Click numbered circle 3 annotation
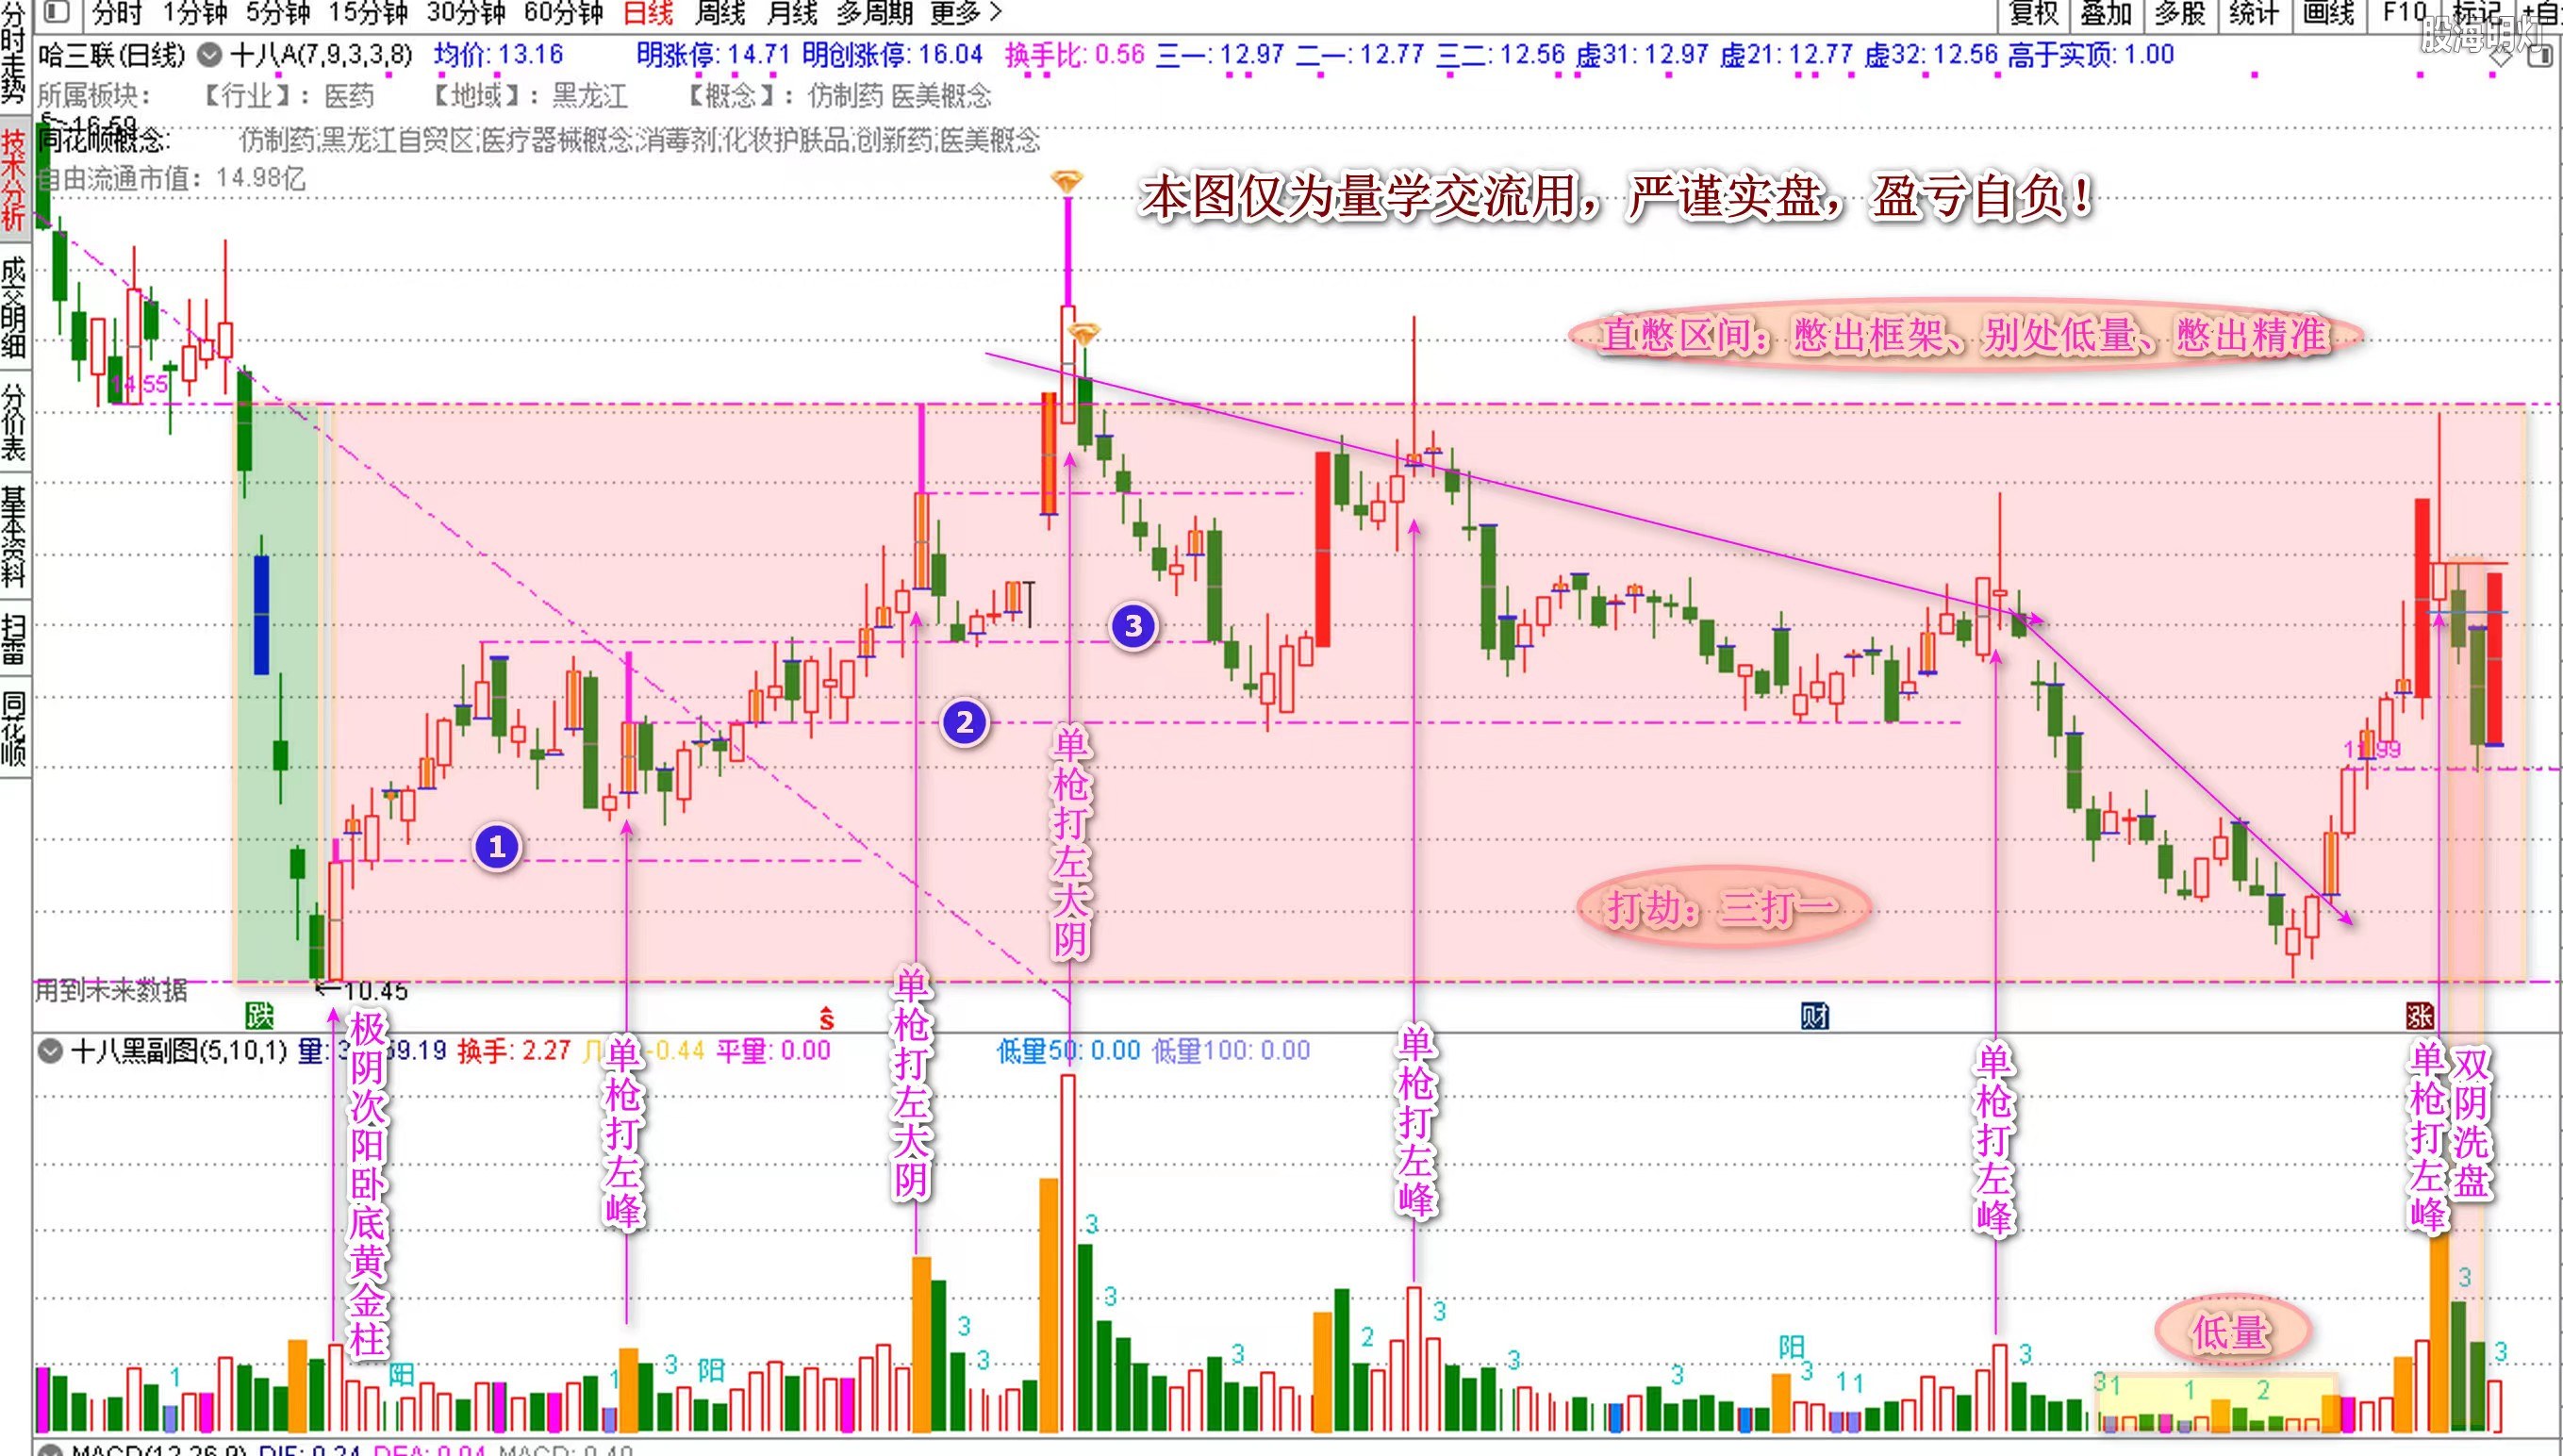This screenshot has width=2563, height=1456. pyautogui.click(x=1133, y=626)
